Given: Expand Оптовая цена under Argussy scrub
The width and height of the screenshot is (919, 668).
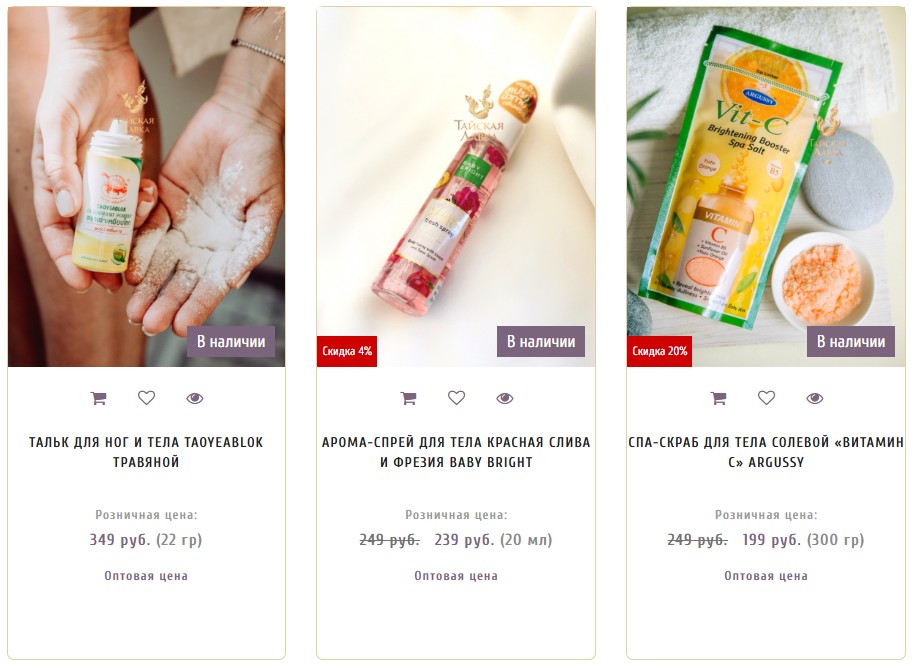Looking at the screenshot, I should 766,576.
